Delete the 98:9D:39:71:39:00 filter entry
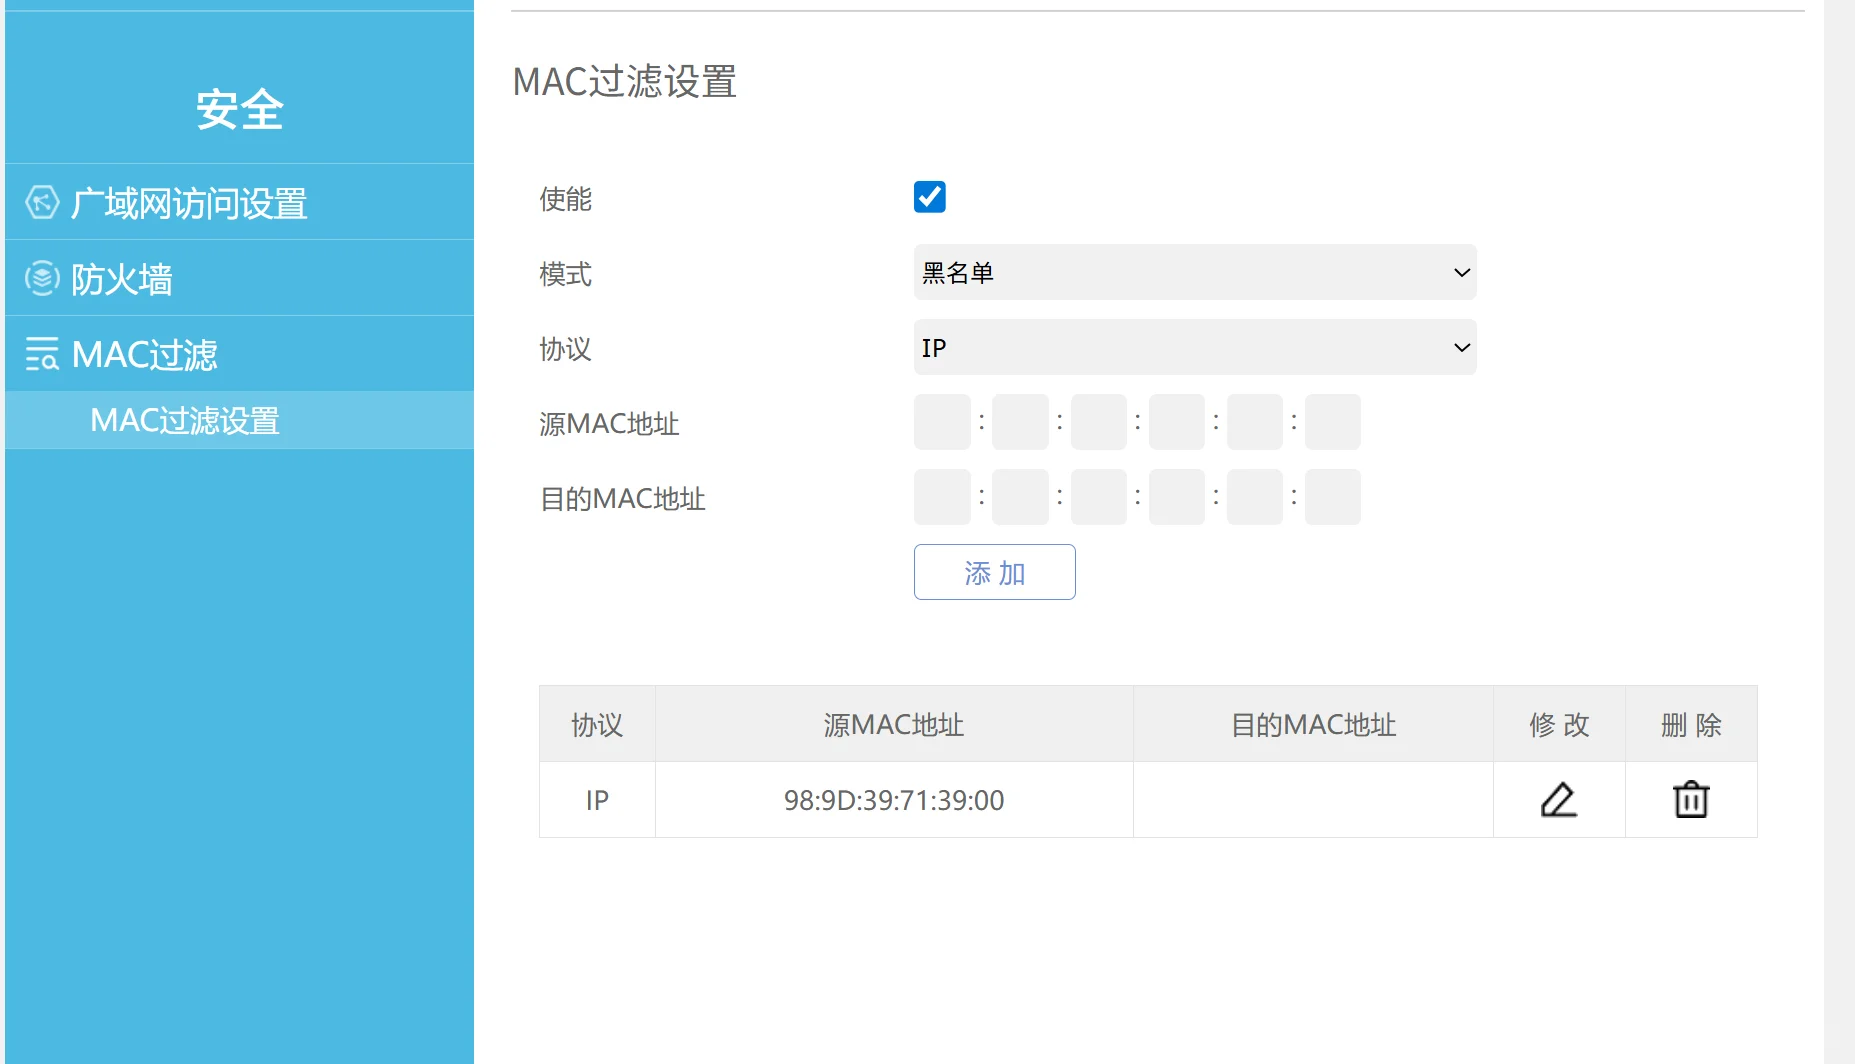The image size is (1855, 1064). [x=1691, y=800]
